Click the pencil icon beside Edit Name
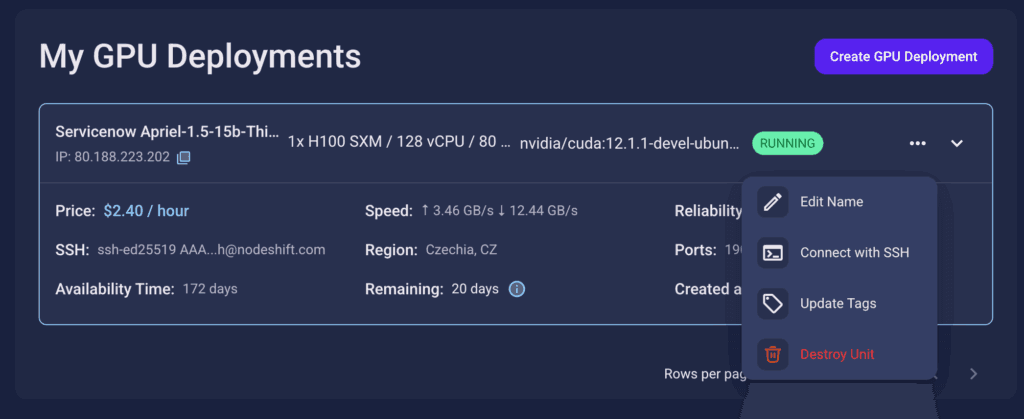Image resolution: width=1024 pixels, height=419 pixels. [772, 202]
